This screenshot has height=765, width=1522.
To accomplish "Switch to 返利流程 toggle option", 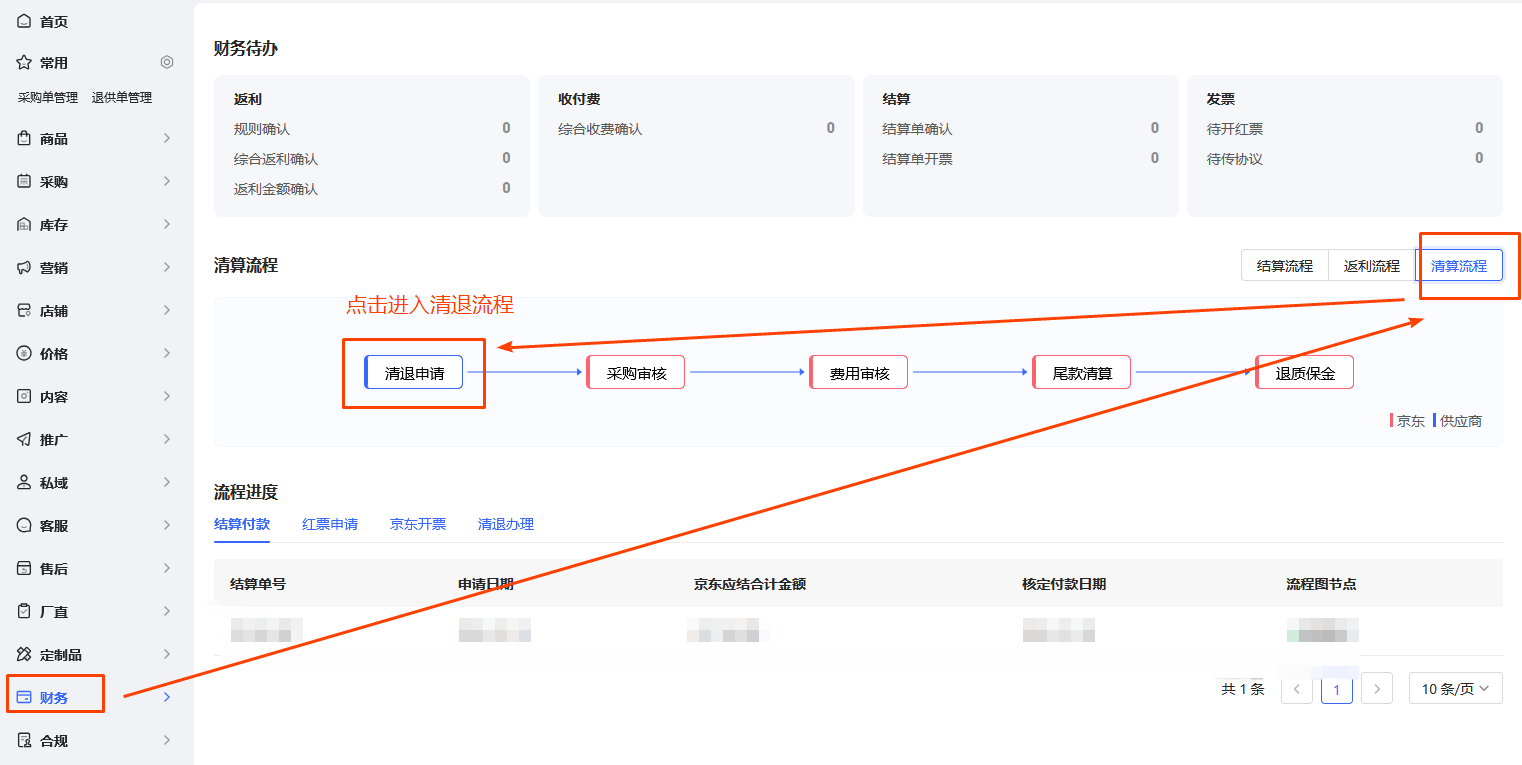I will 1371,266.
